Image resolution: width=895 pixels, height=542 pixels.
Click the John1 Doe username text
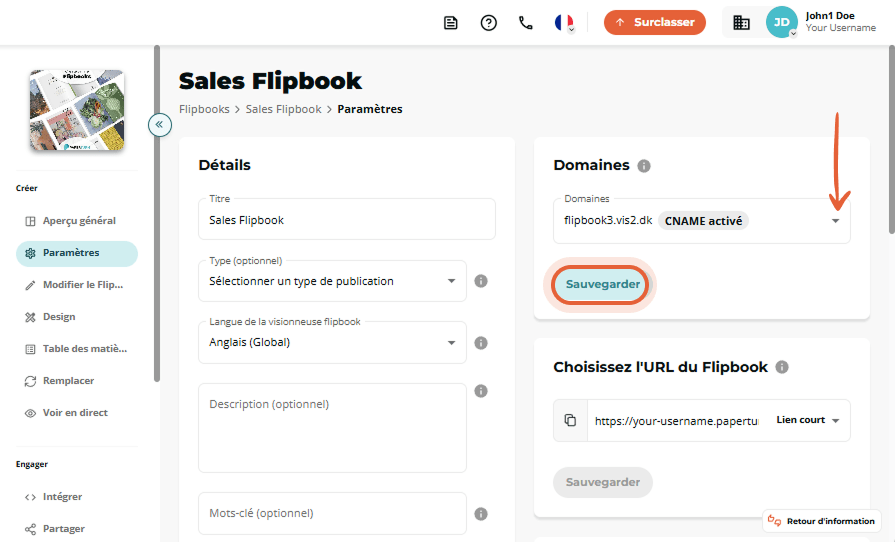click(830, 16)
